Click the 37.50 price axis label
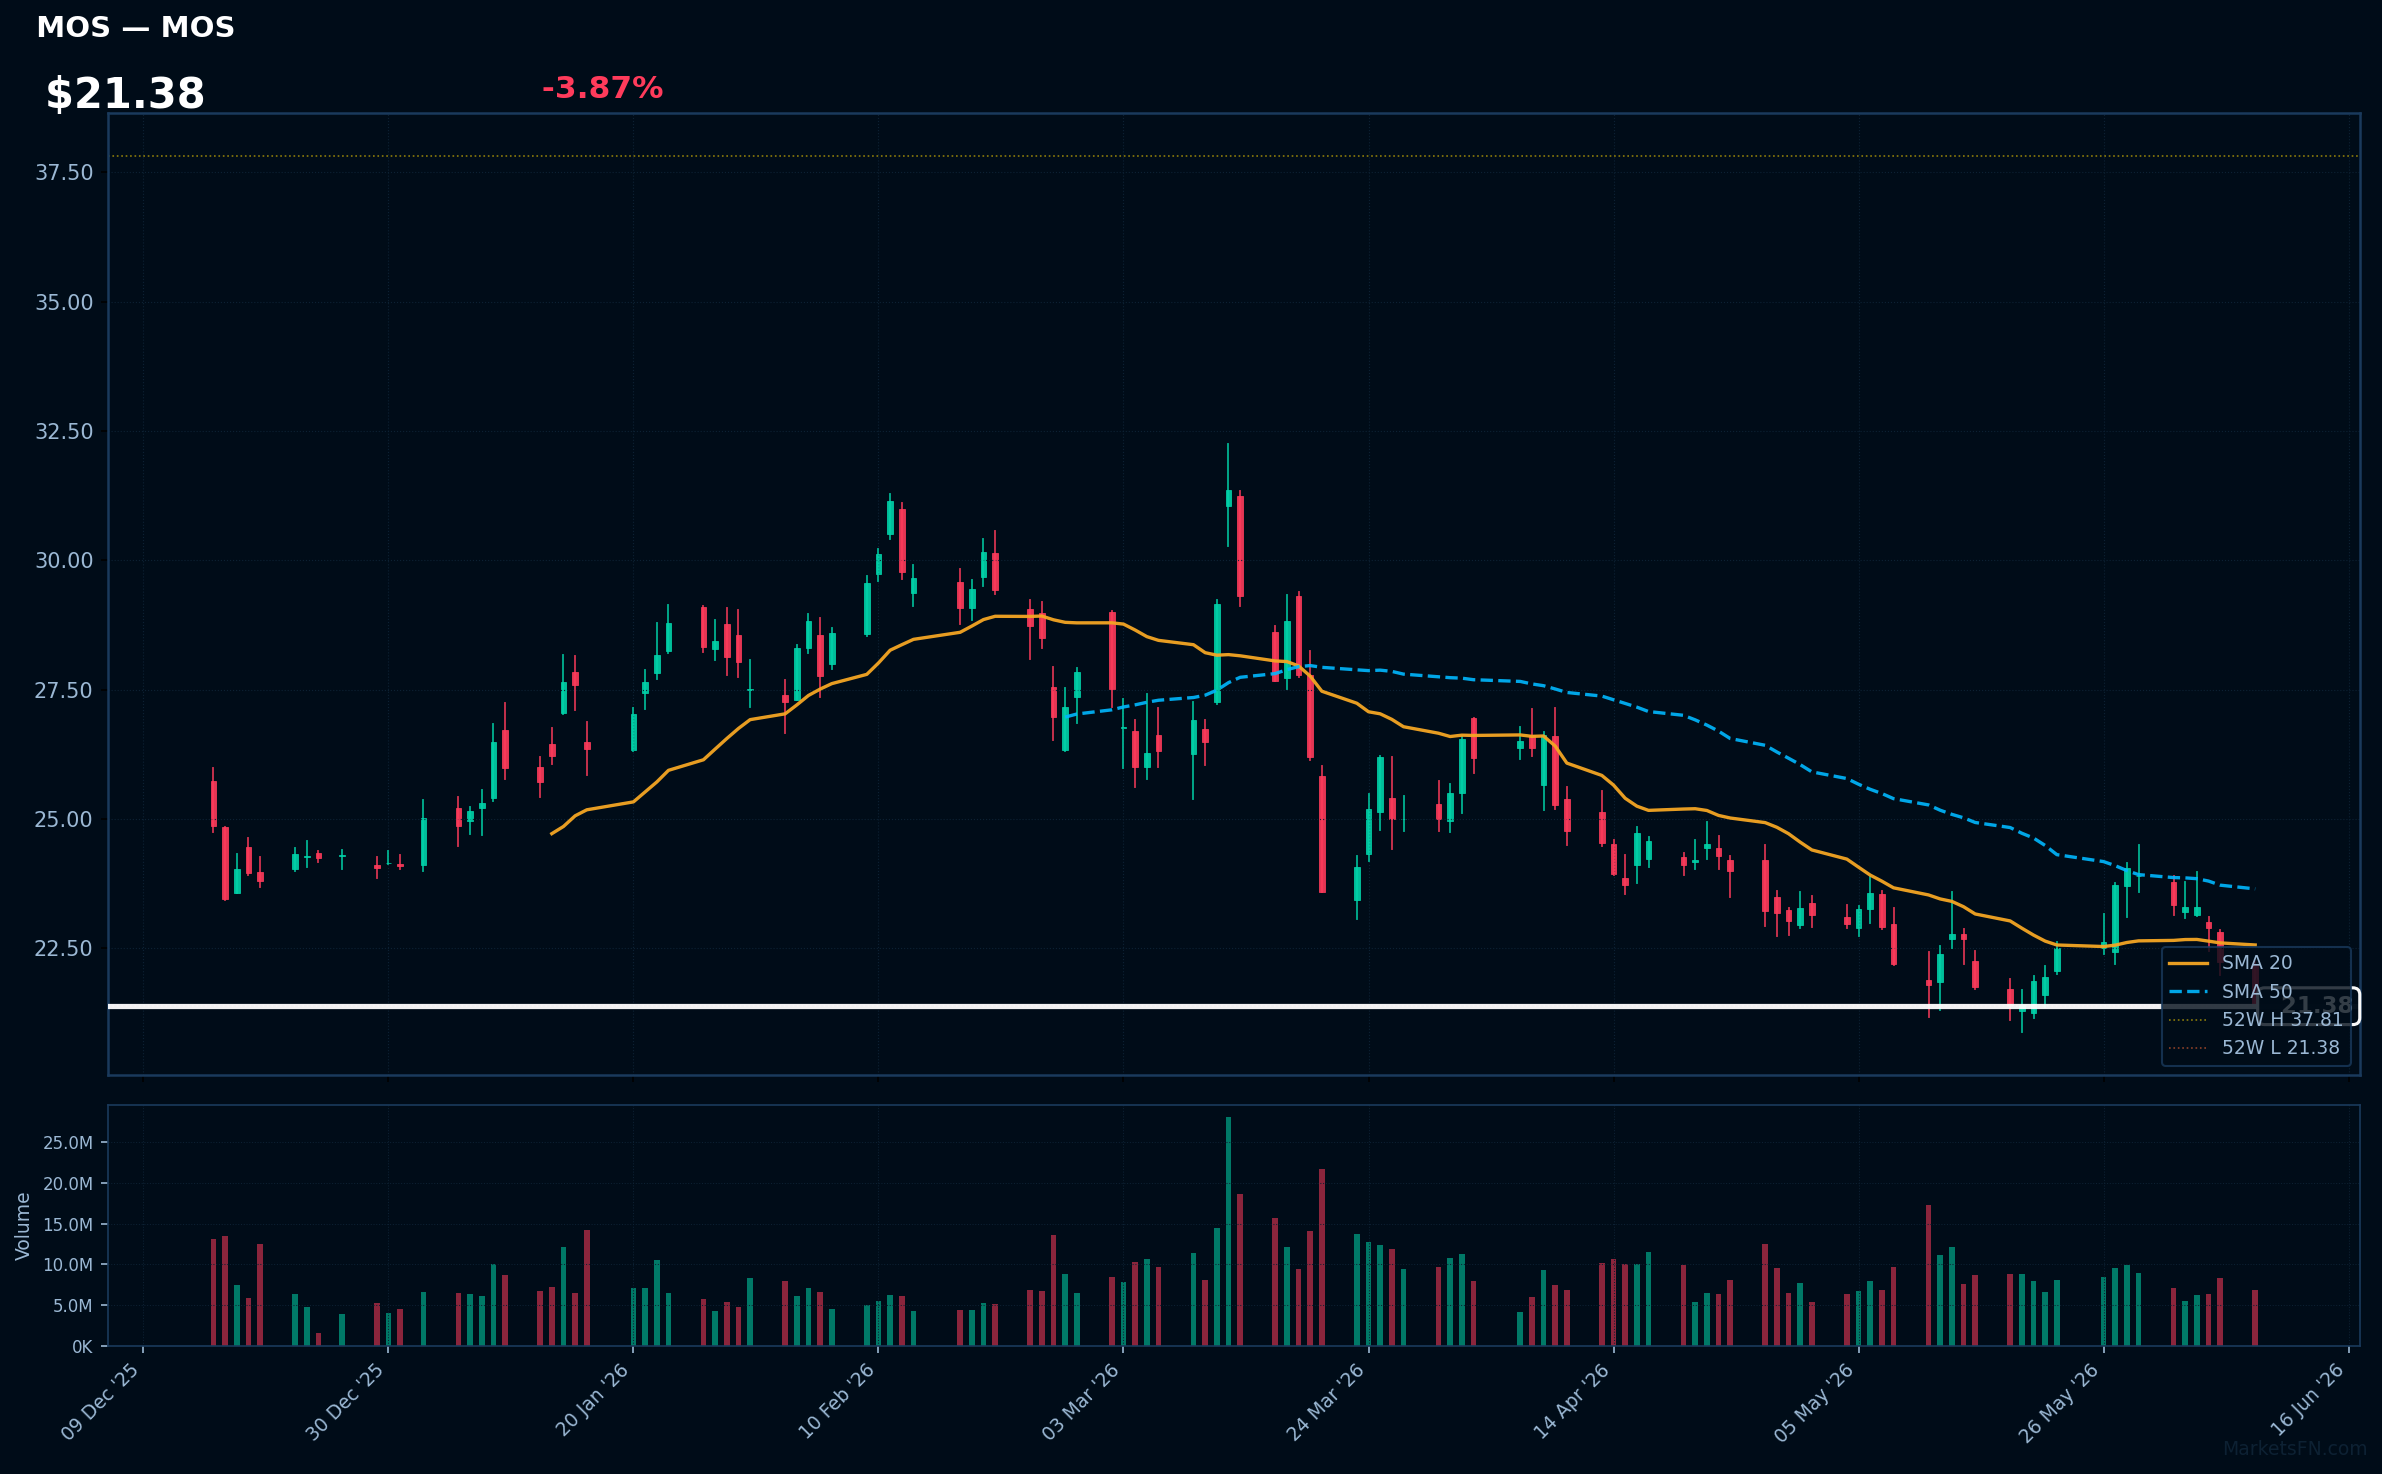The height and width of the screenshot is (1474, 2382). (x=64, y=173)
